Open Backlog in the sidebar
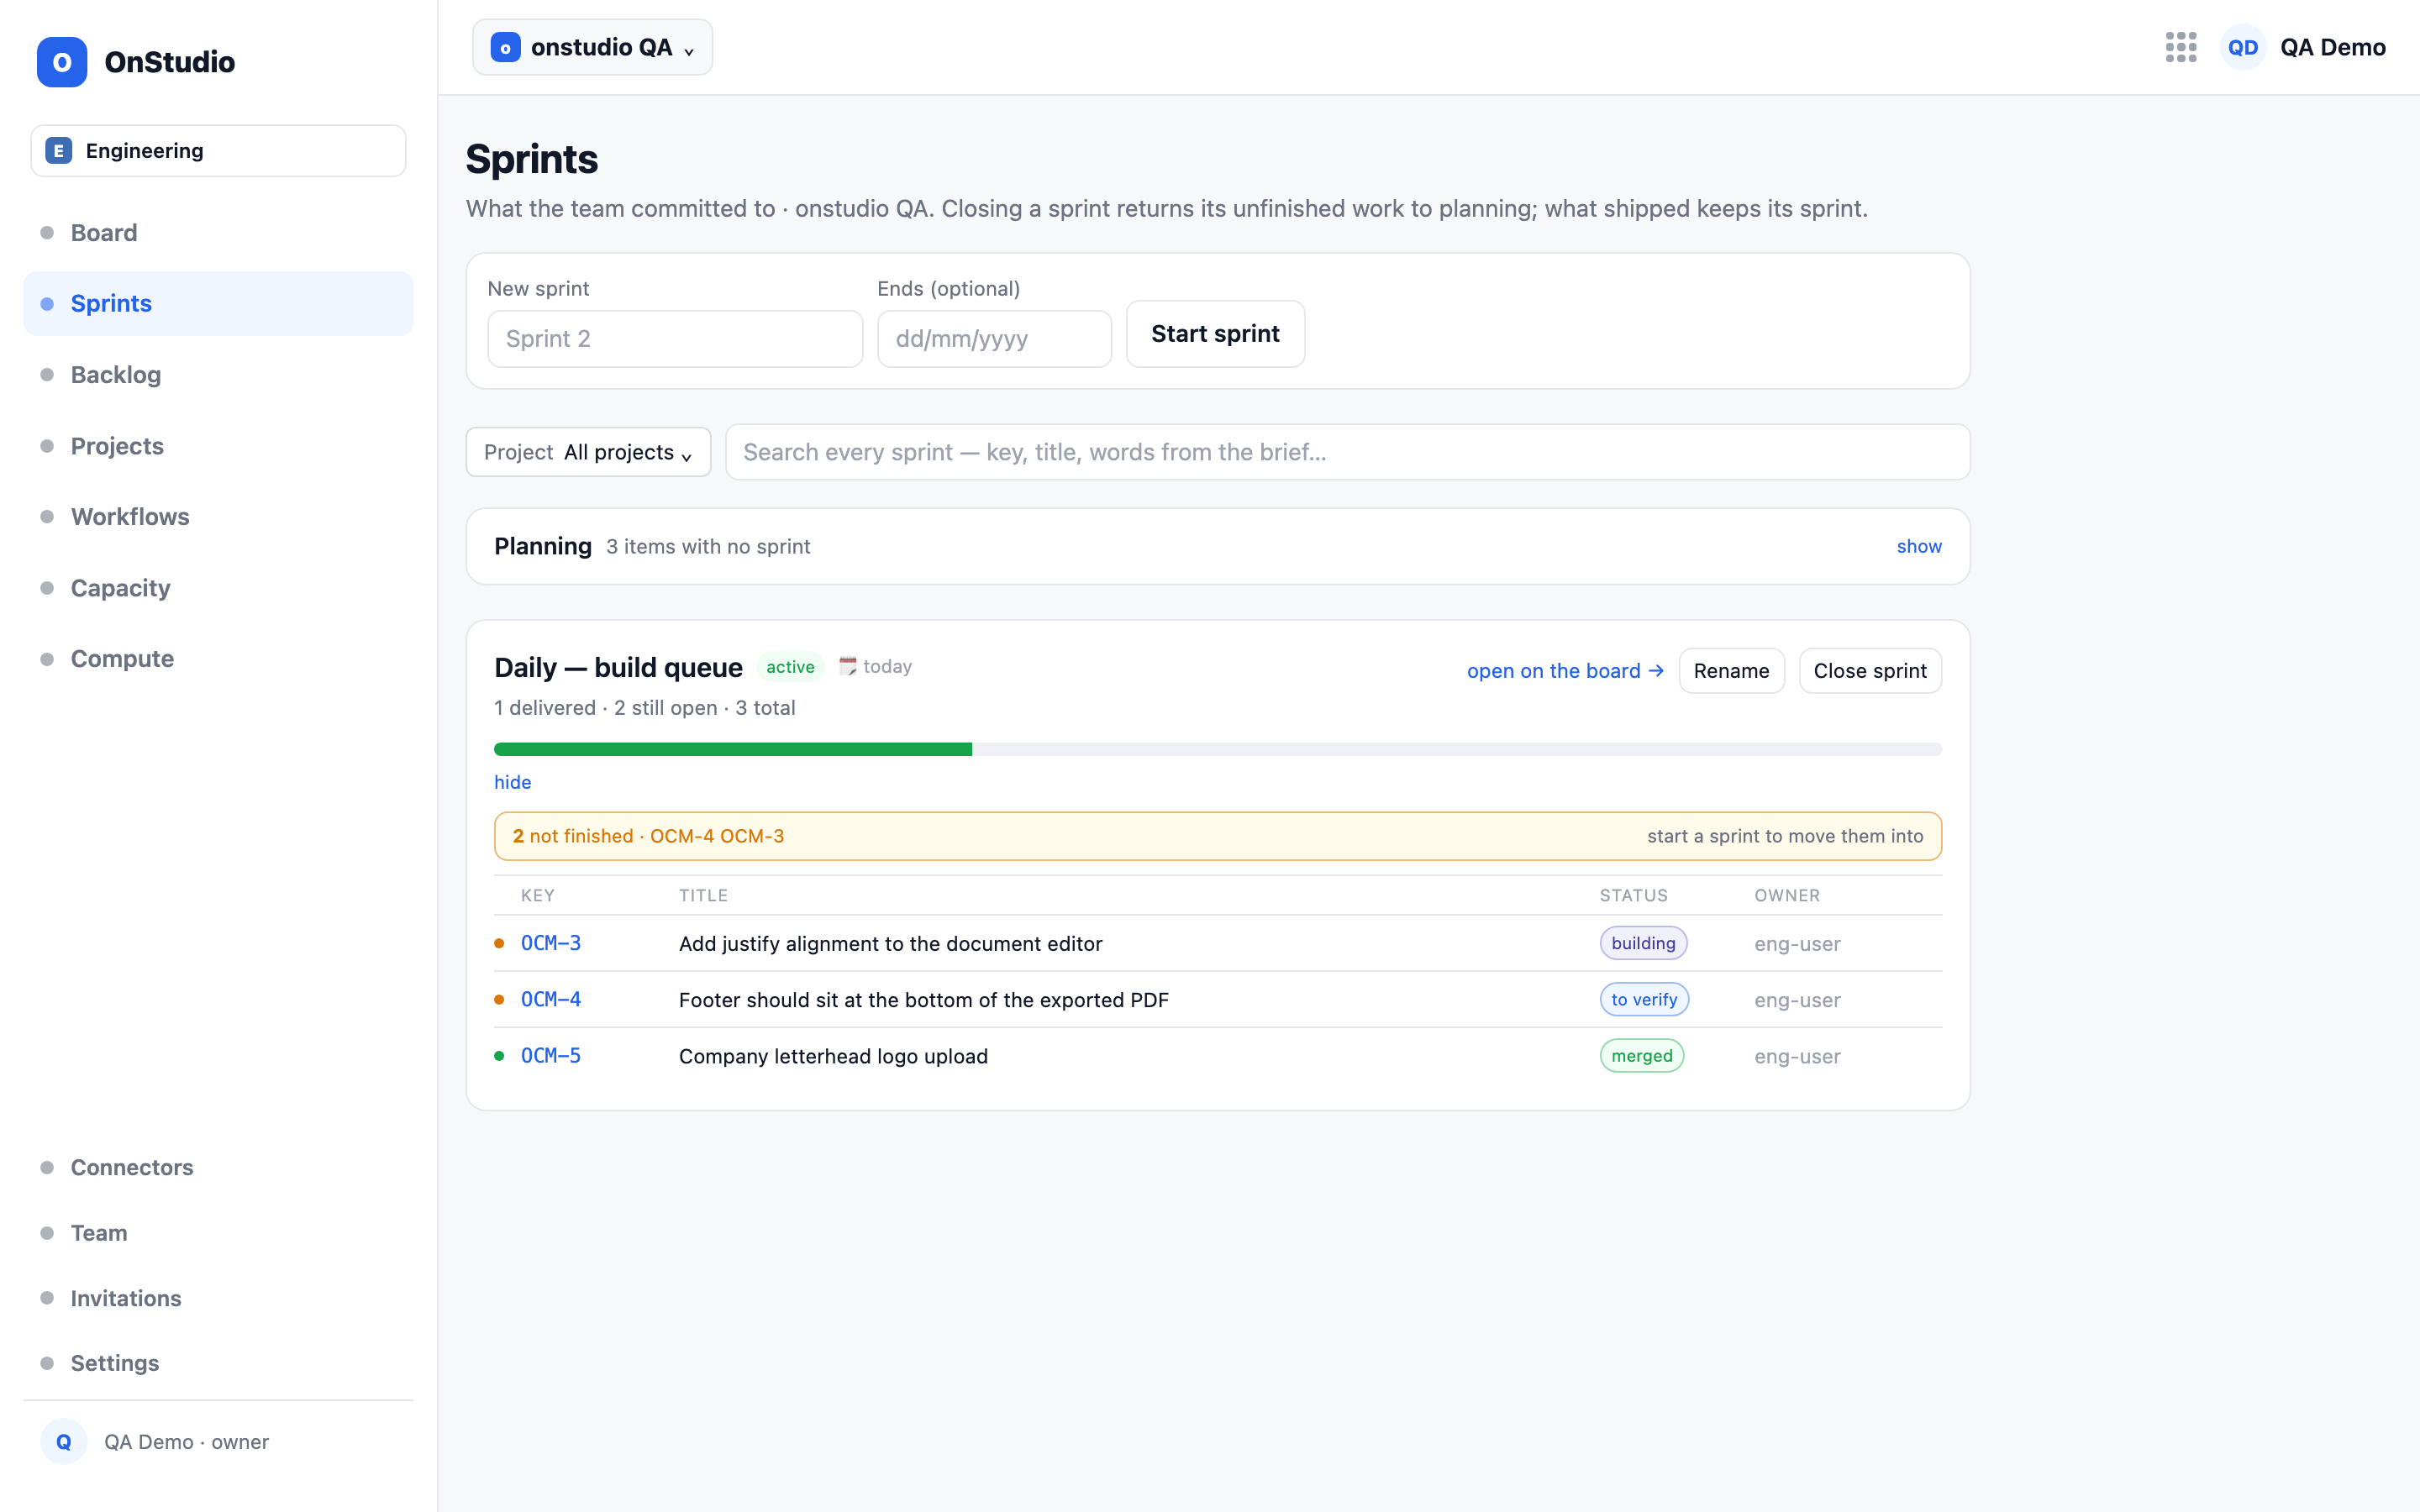 coord(218,375)
